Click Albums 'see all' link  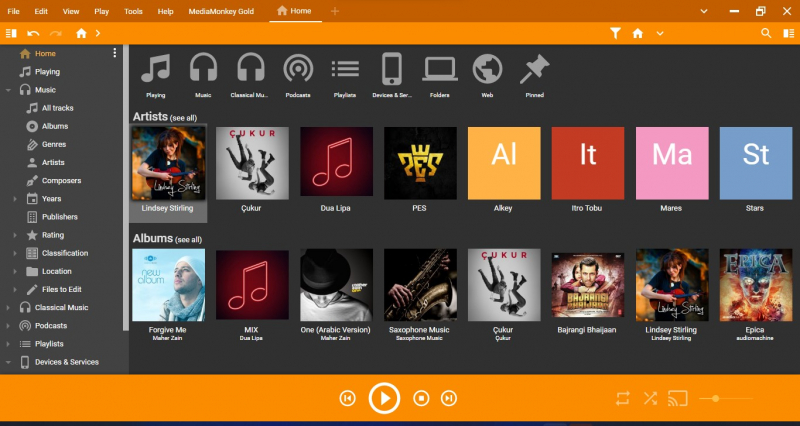pos(188,240)
